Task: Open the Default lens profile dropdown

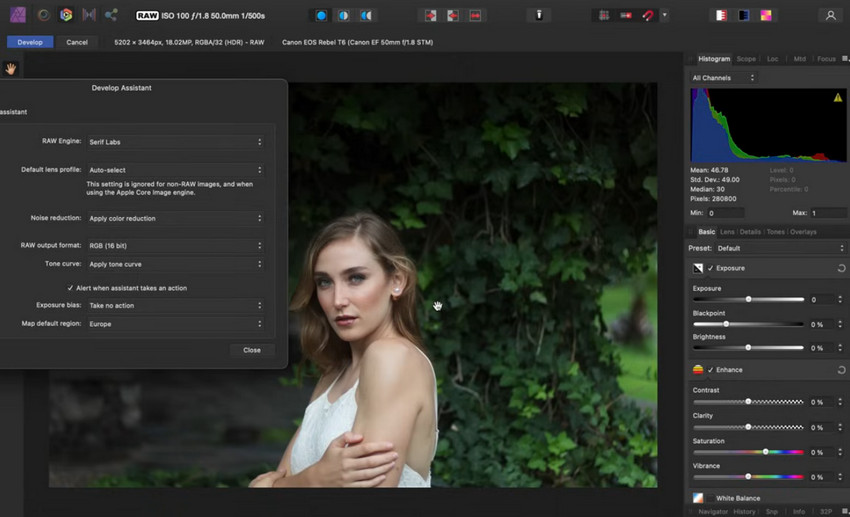Action: pyautogui.click(x=175, y=170)
